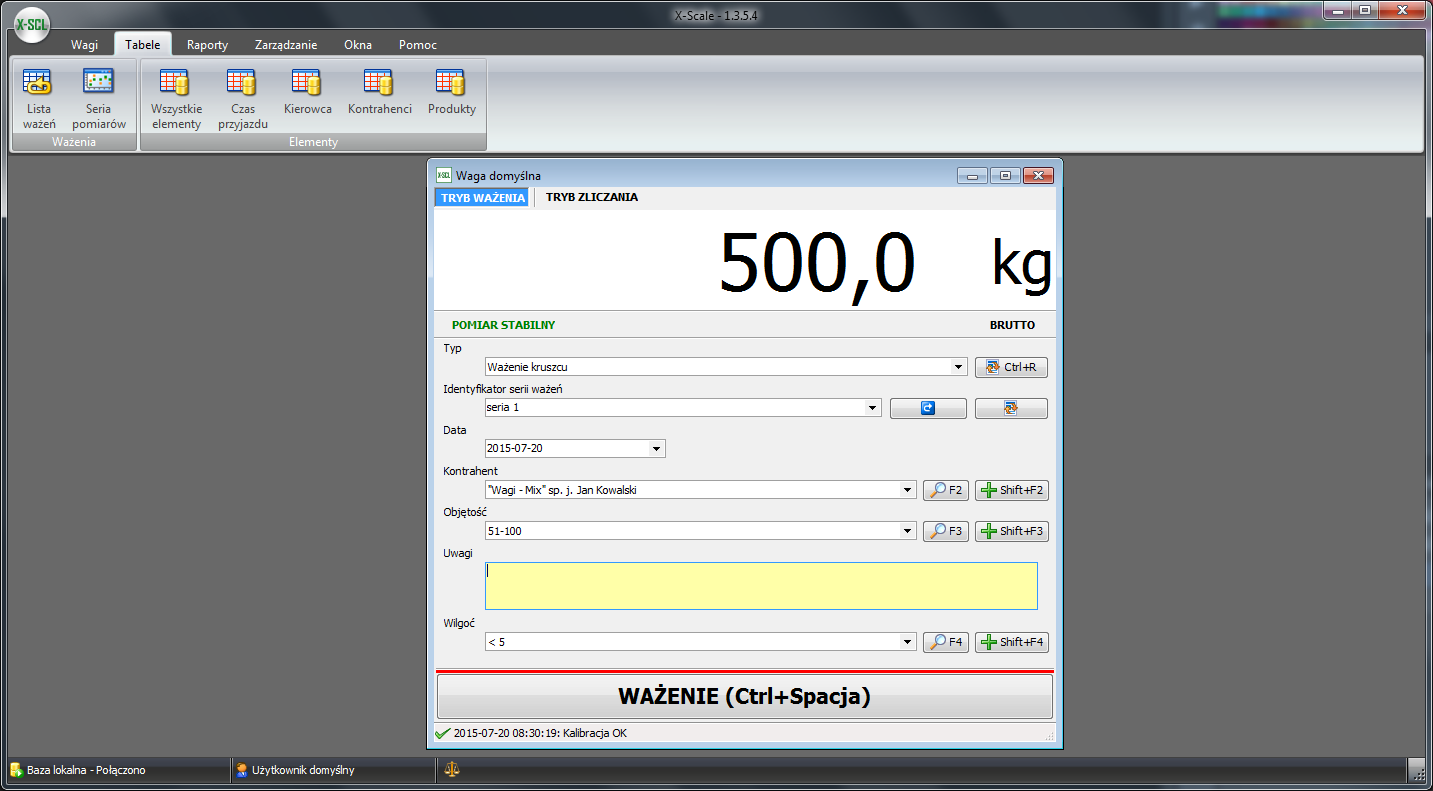Open the Czas przyjazdu table
The height and width of the screenshot is (791, 1433).
click(x=242, y=99)
